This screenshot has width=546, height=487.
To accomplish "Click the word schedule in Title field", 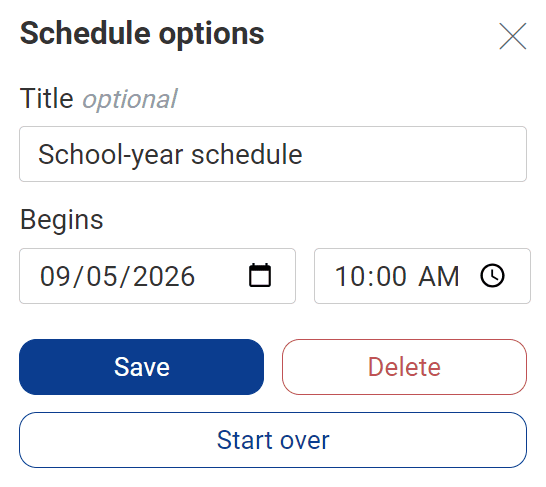I will pyautogui.click(x=247, y=155).
